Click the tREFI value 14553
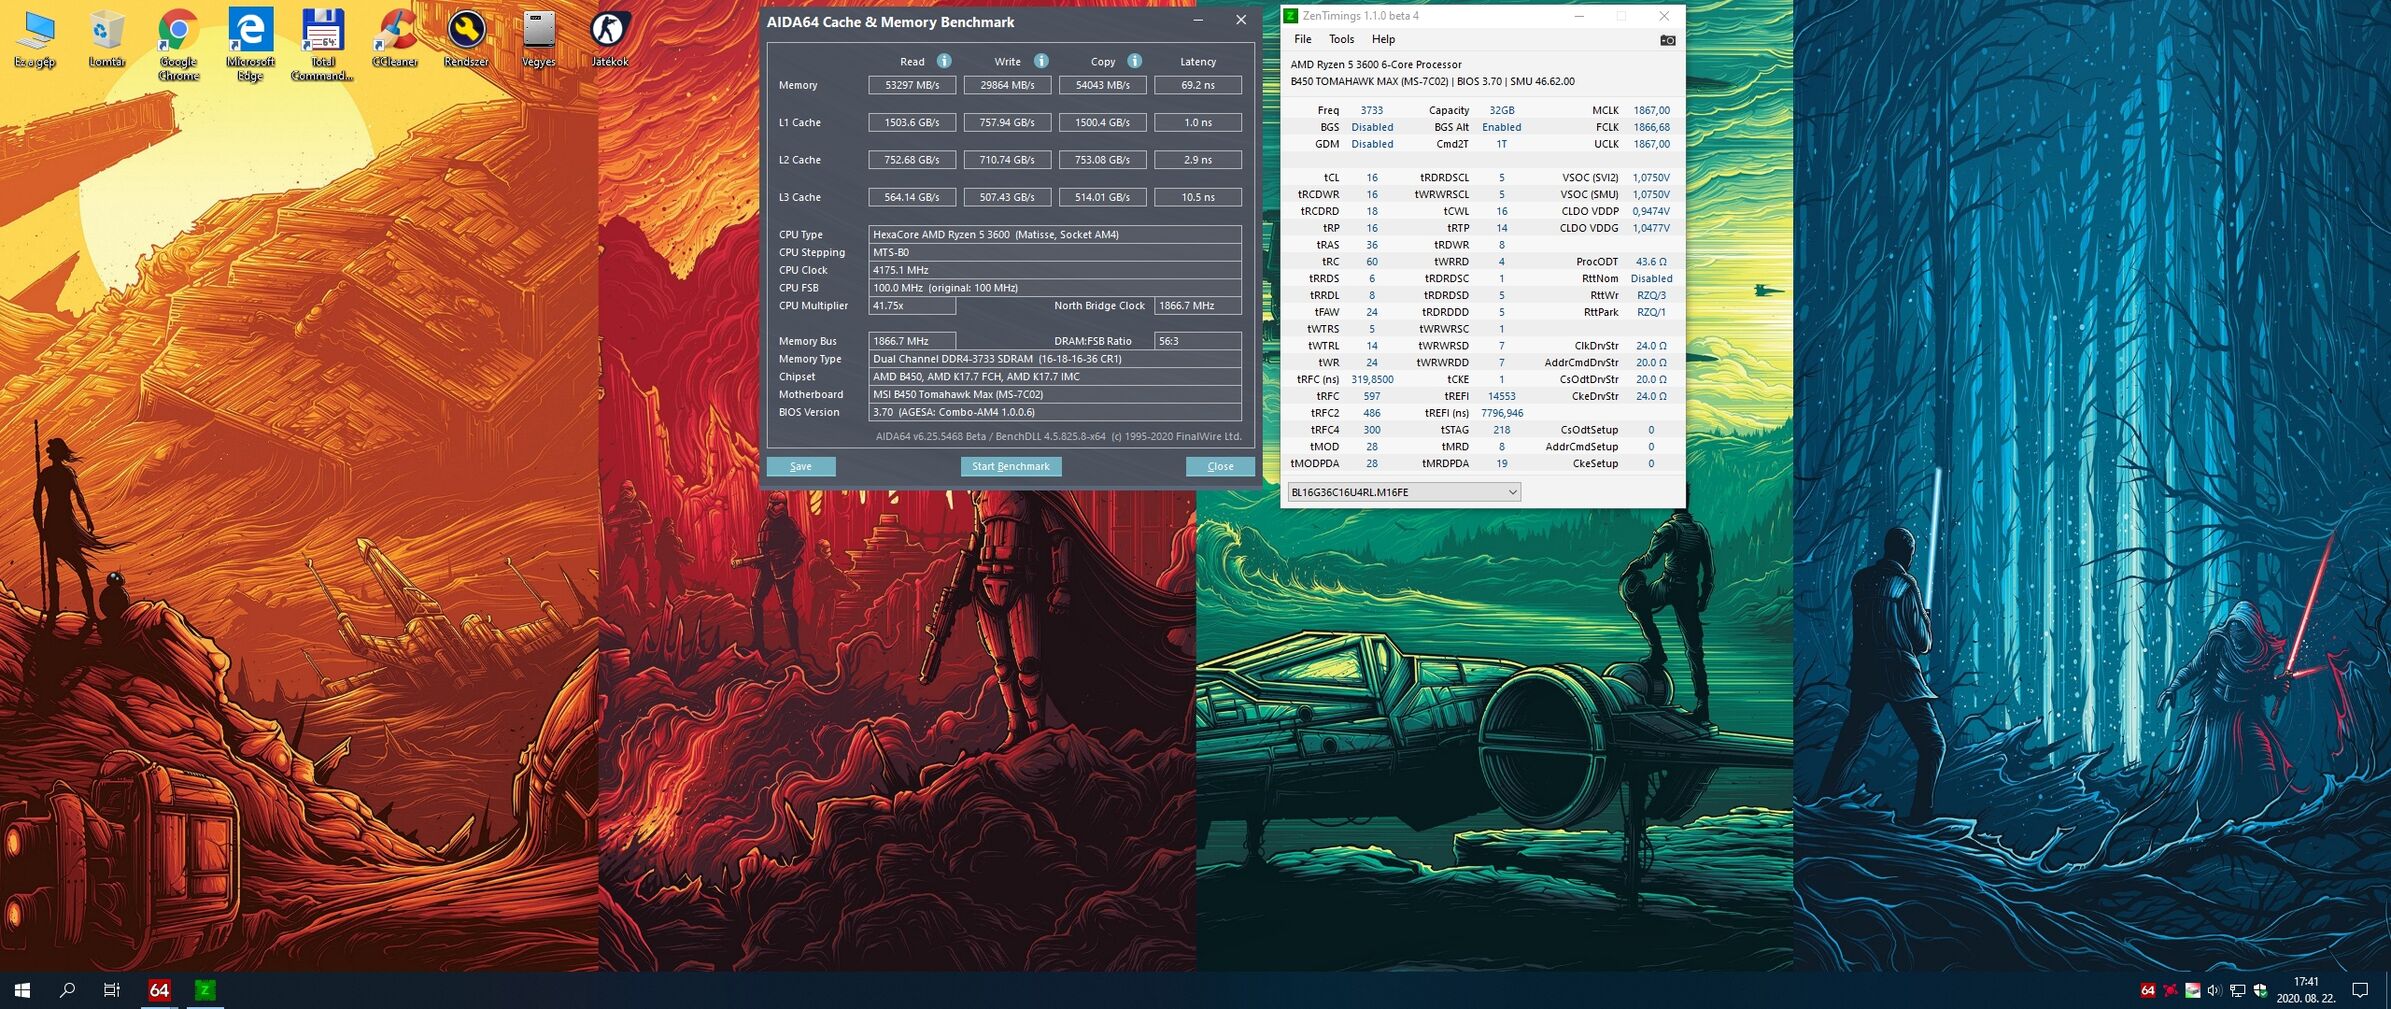 click(x=1501, y=396)
